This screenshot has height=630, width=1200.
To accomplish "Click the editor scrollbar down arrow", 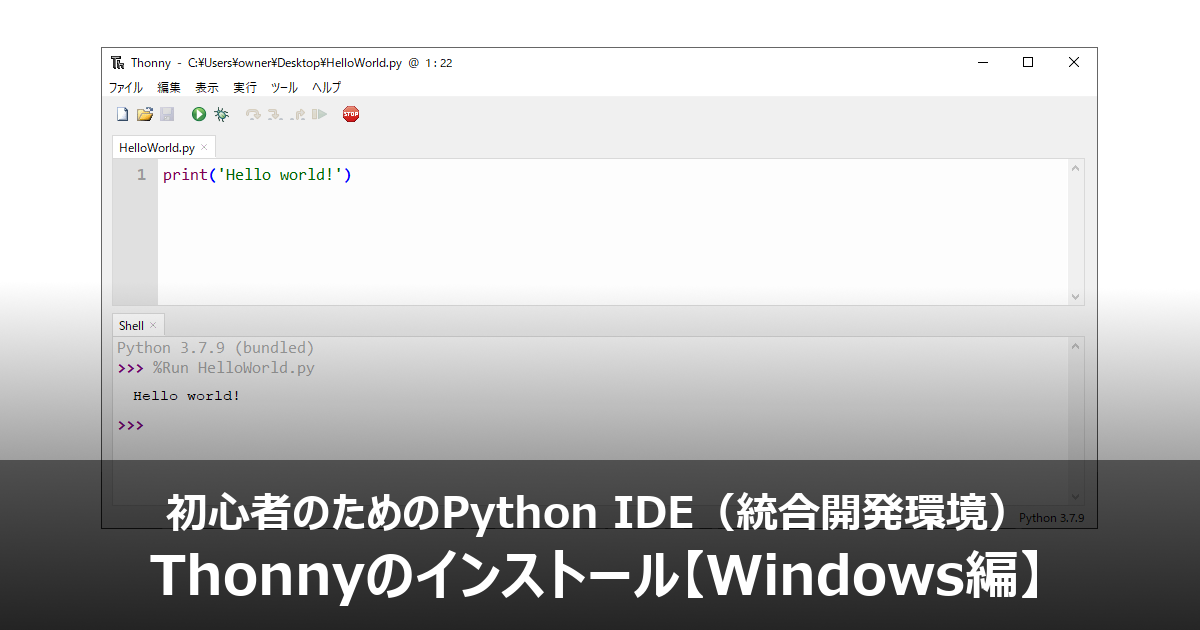I will click(x=1075, y=297).
